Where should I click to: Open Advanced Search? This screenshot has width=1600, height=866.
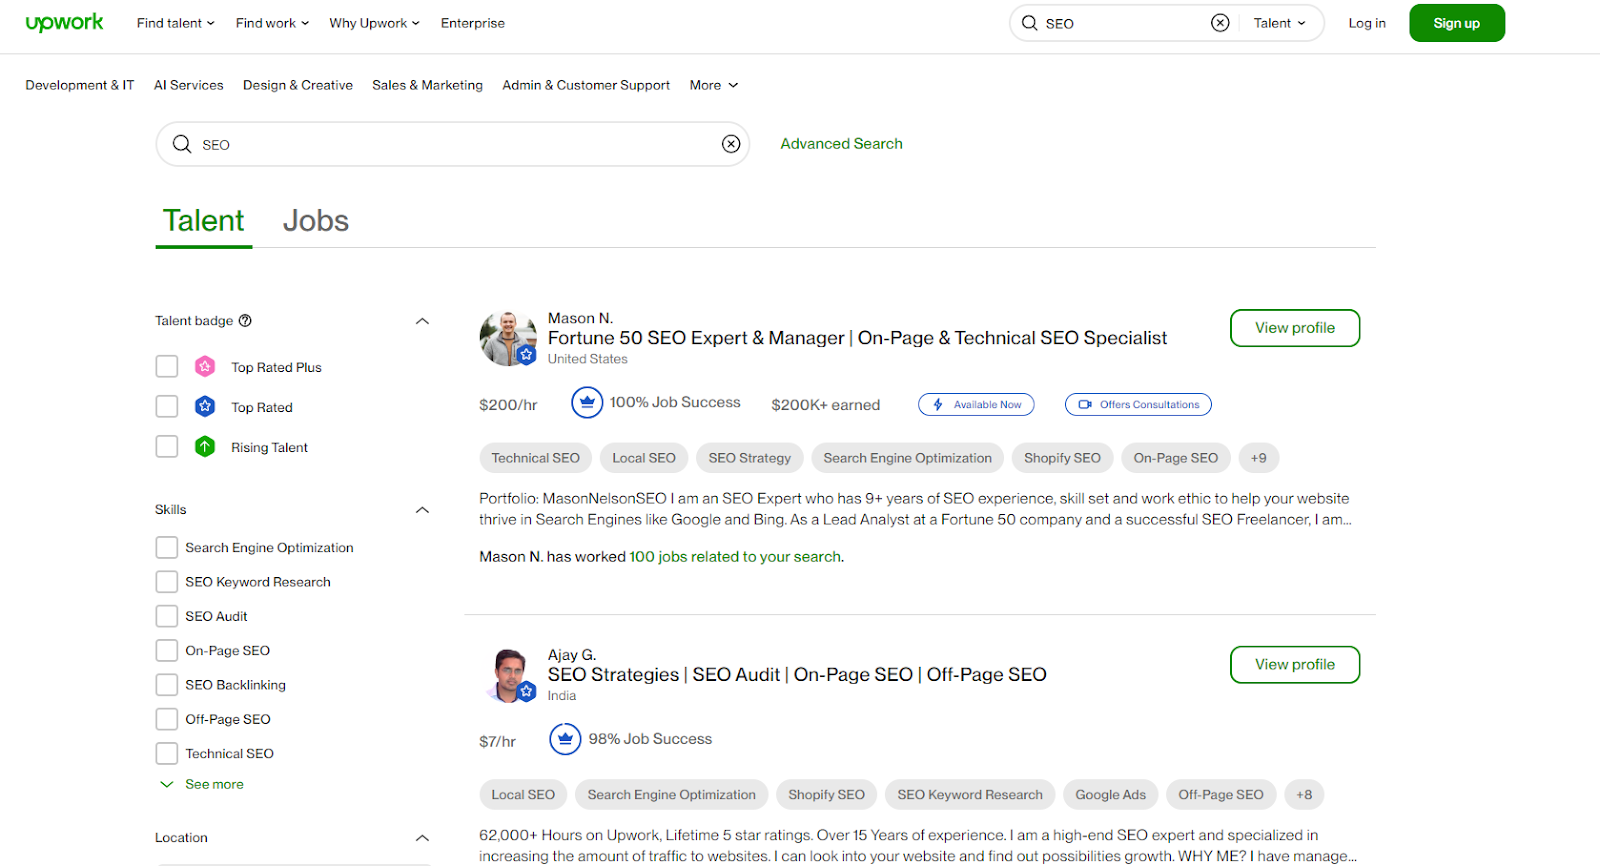tap(841, 144)
